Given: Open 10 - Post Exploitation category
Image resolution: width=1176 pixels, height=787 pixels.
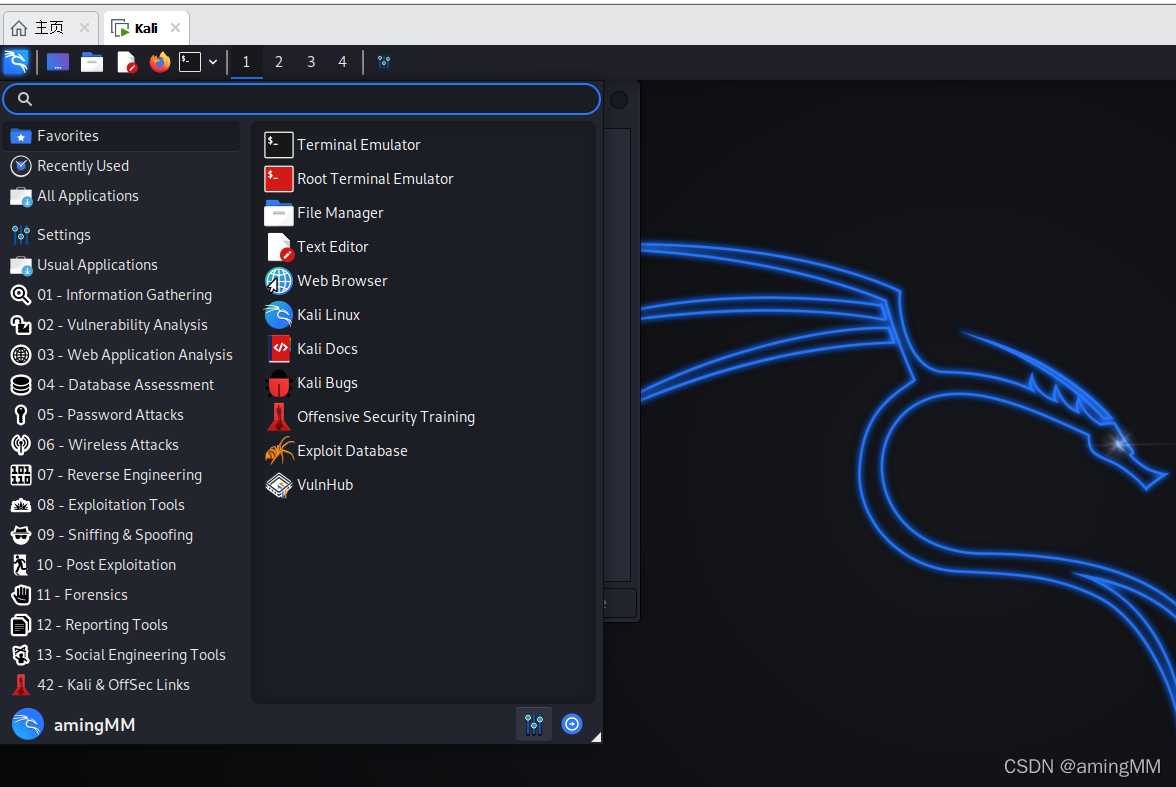Looking at the screenshot, I should click(122, 565).
